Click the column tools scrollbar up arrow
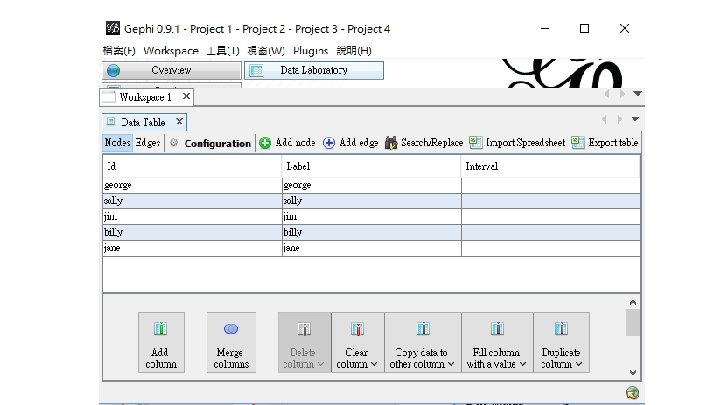This screenshot has height=405, width=720. click(633, 303)
